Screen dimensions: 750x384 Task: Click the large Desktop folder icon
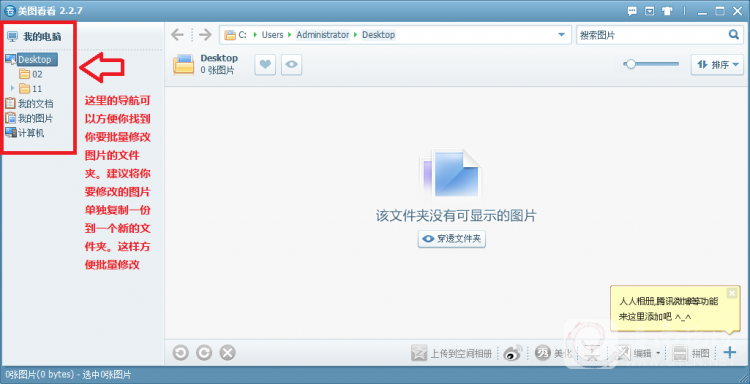pos(184,65)
